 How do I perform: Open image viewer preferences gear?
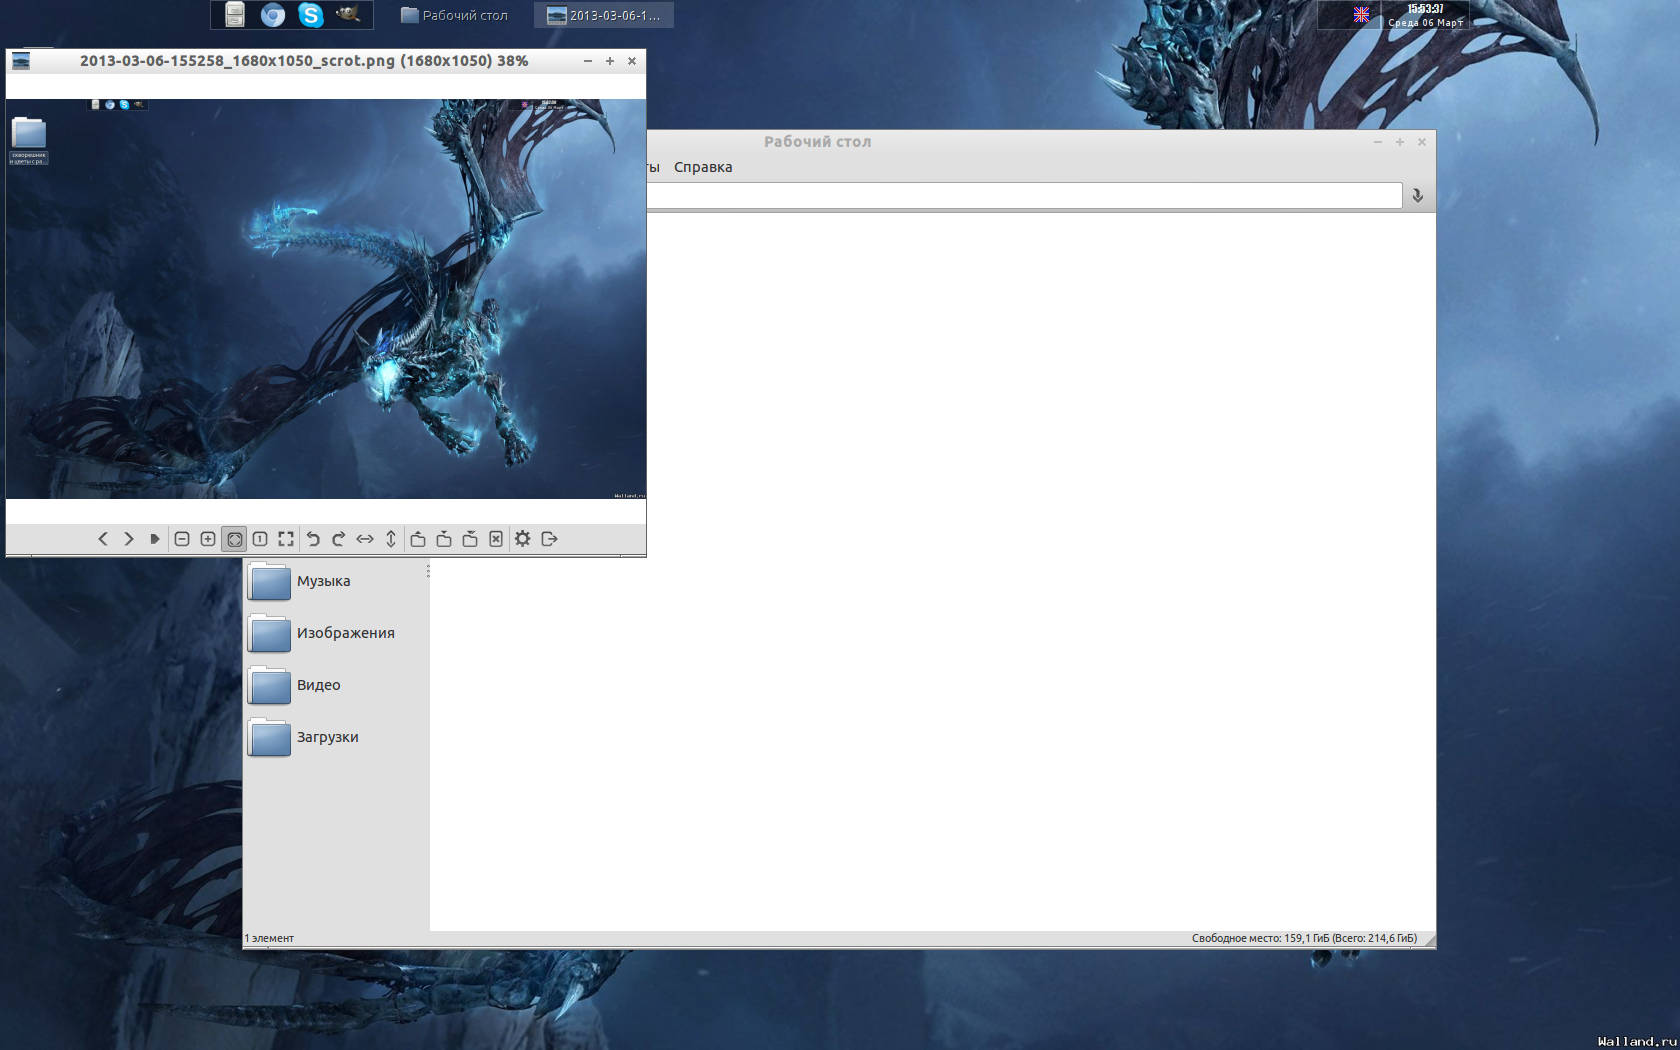523,539
